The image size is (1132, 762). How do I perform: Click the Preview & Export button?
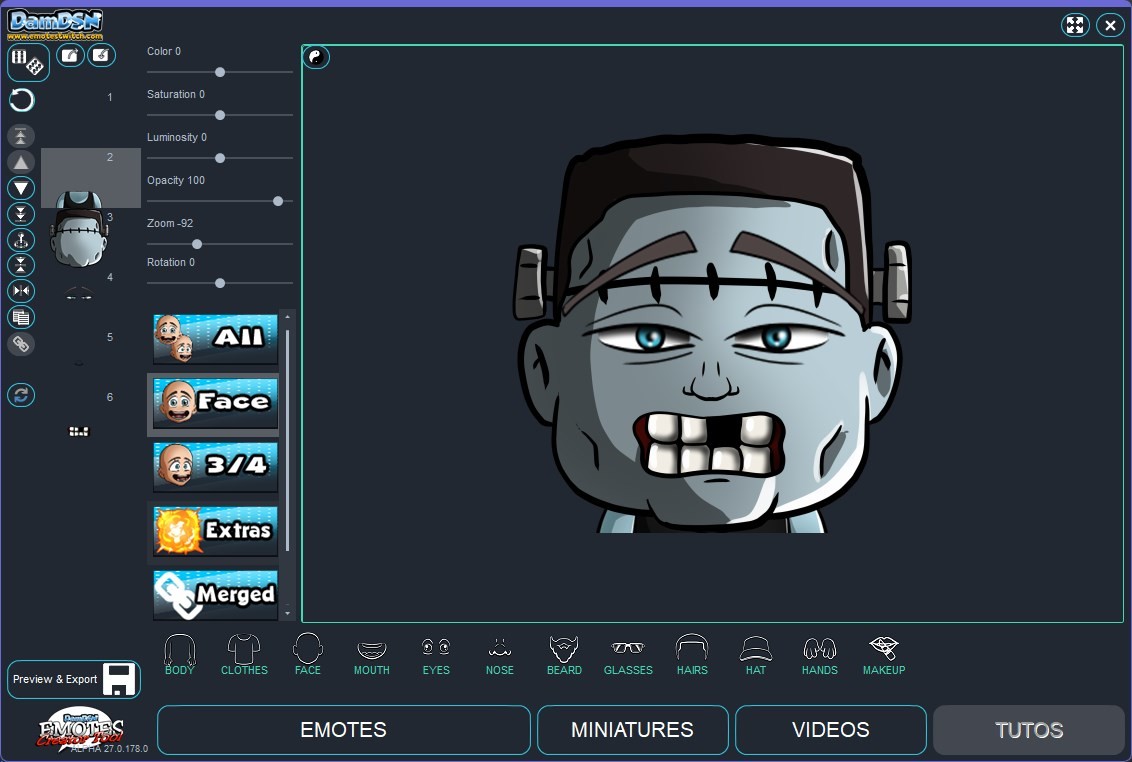(72, 679)
